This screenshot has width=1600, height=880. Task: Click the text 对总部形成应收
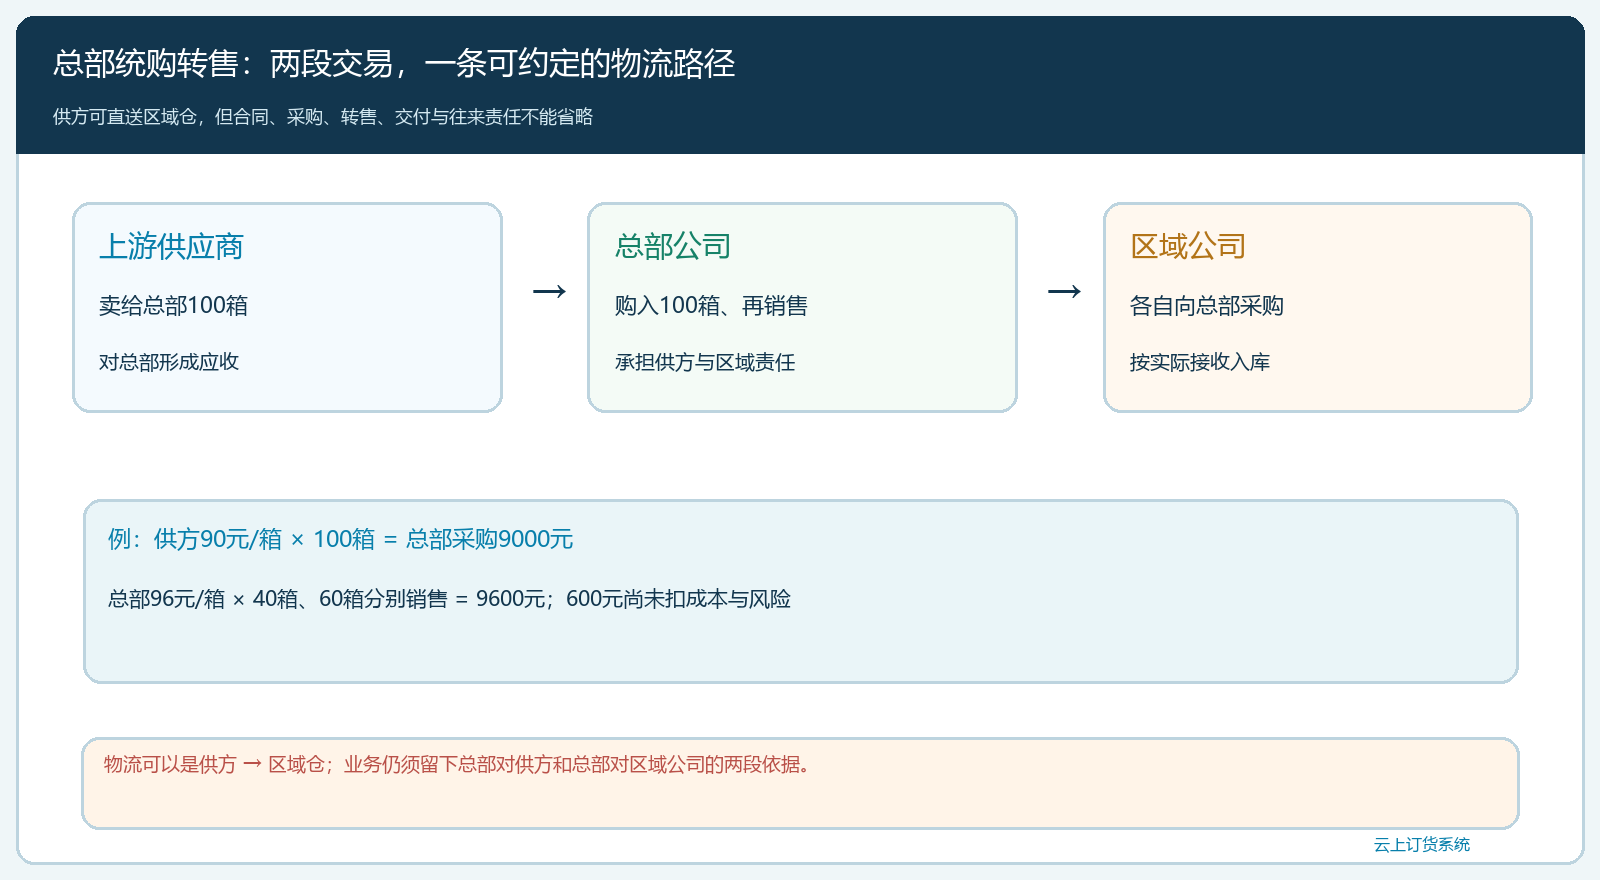(x=169, y=362)
